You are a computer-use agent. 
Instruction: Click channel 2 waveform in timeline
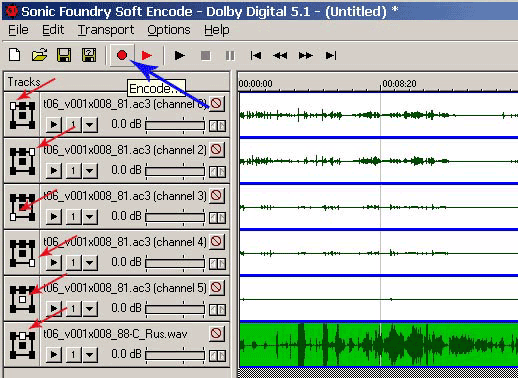pos(379,161)
